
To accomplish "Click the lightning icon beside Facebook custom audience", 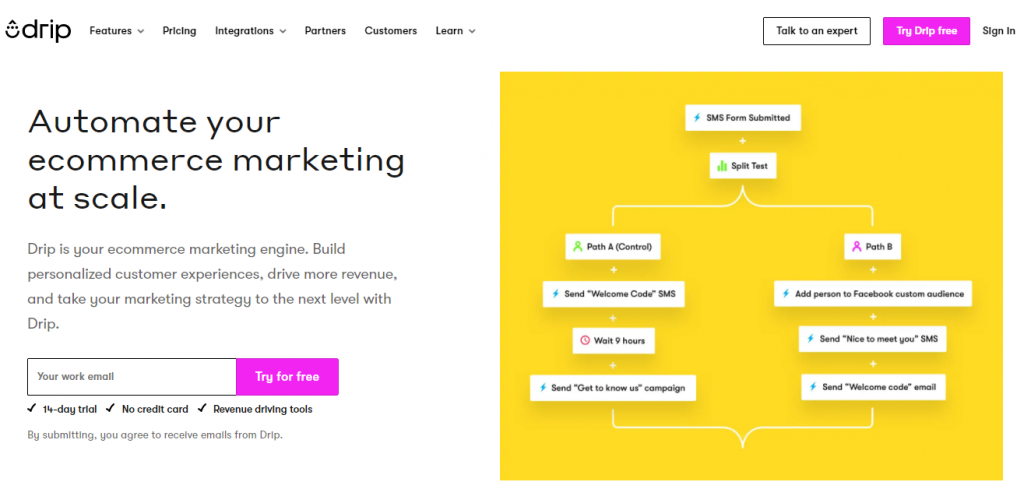I will click(787, 294).
